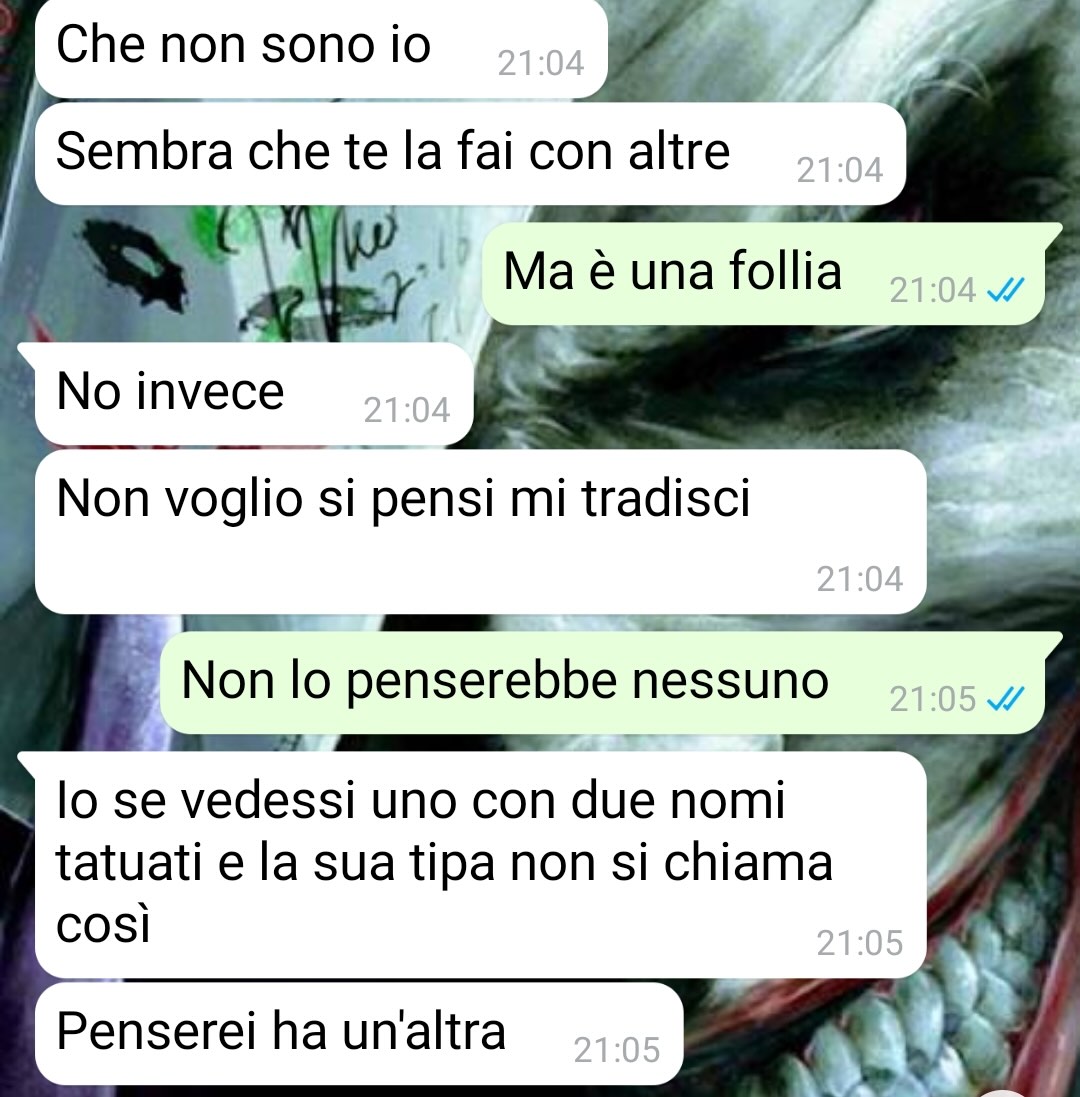1080x1097 pixels.
Task: Select the "No invece" message bubble
Action: [255, 395]
